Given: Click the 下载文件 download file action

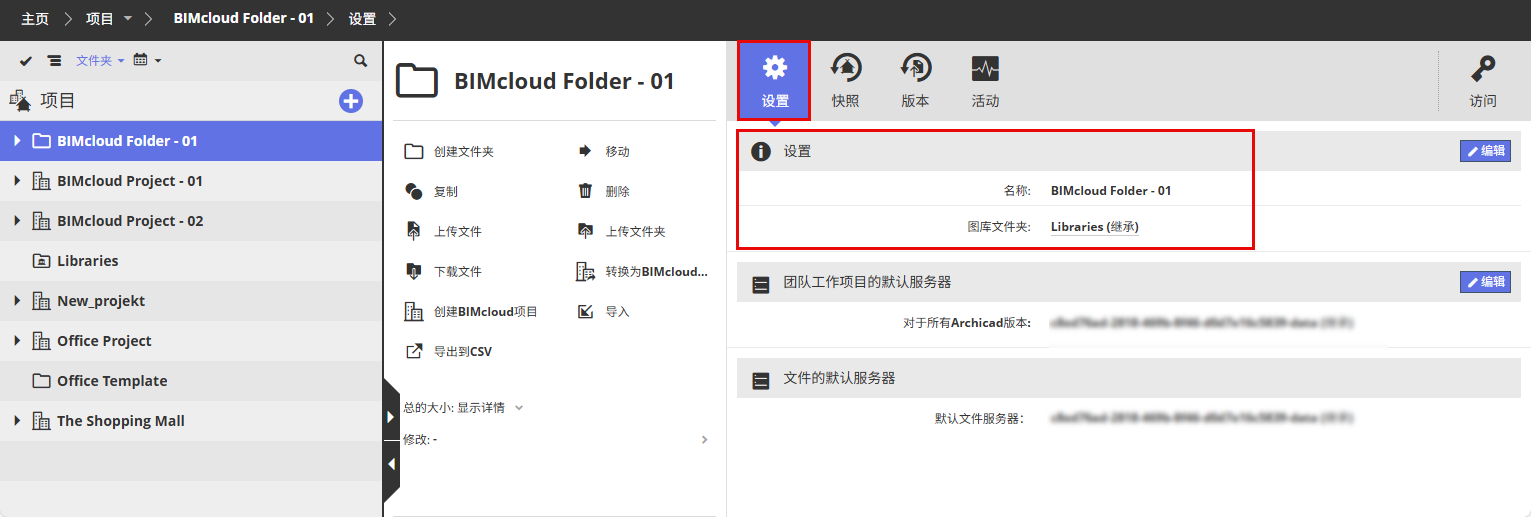Looking at the screenshot, I should click(x=443, y=272).
